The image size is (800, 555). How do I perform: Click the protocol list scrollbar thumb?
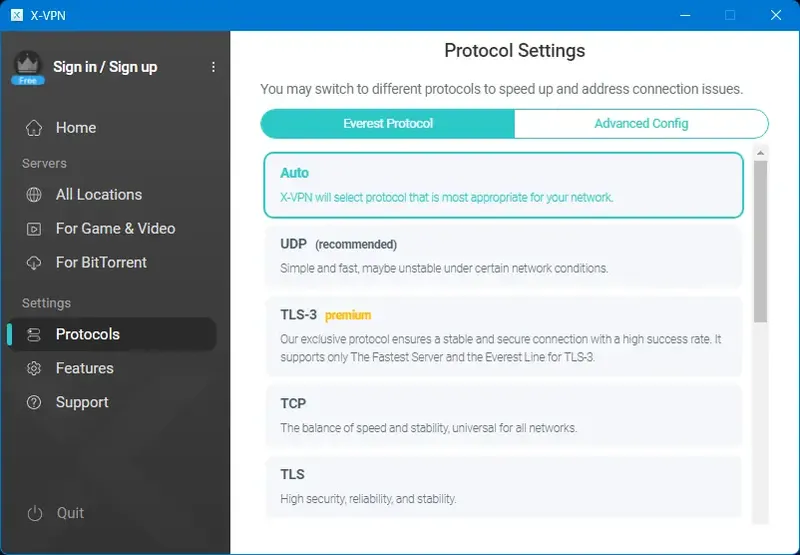tap(760, 240)
